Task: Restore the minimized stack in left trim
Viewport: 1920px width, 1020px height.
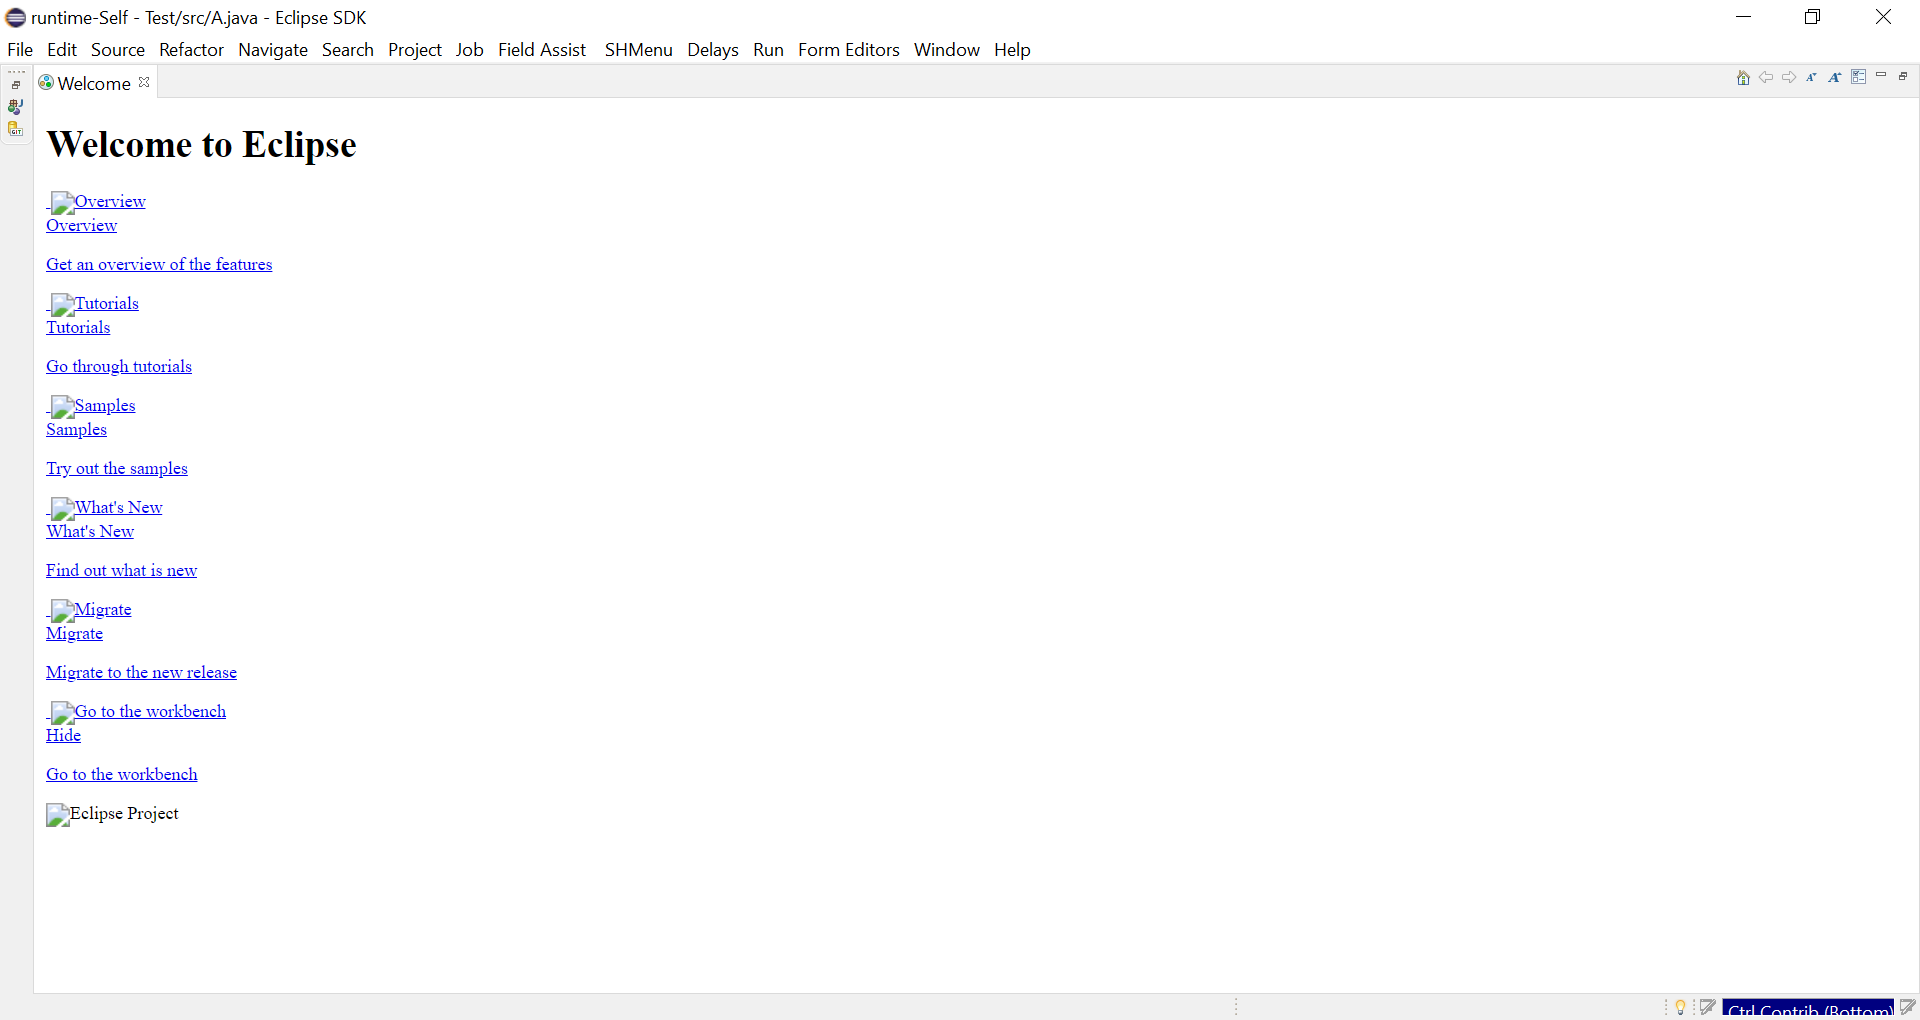Action: [x=16, y=85]
